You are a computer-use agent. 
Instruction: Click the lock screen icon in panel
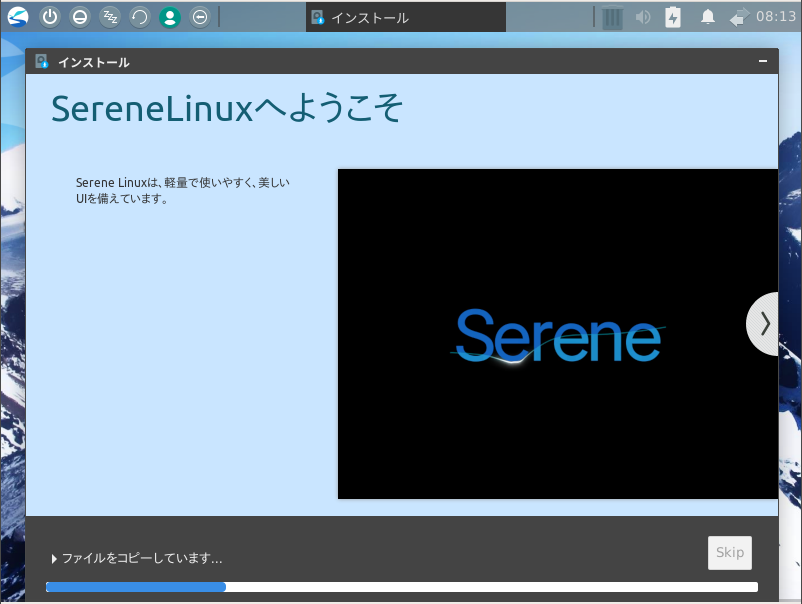coord(80,17)
